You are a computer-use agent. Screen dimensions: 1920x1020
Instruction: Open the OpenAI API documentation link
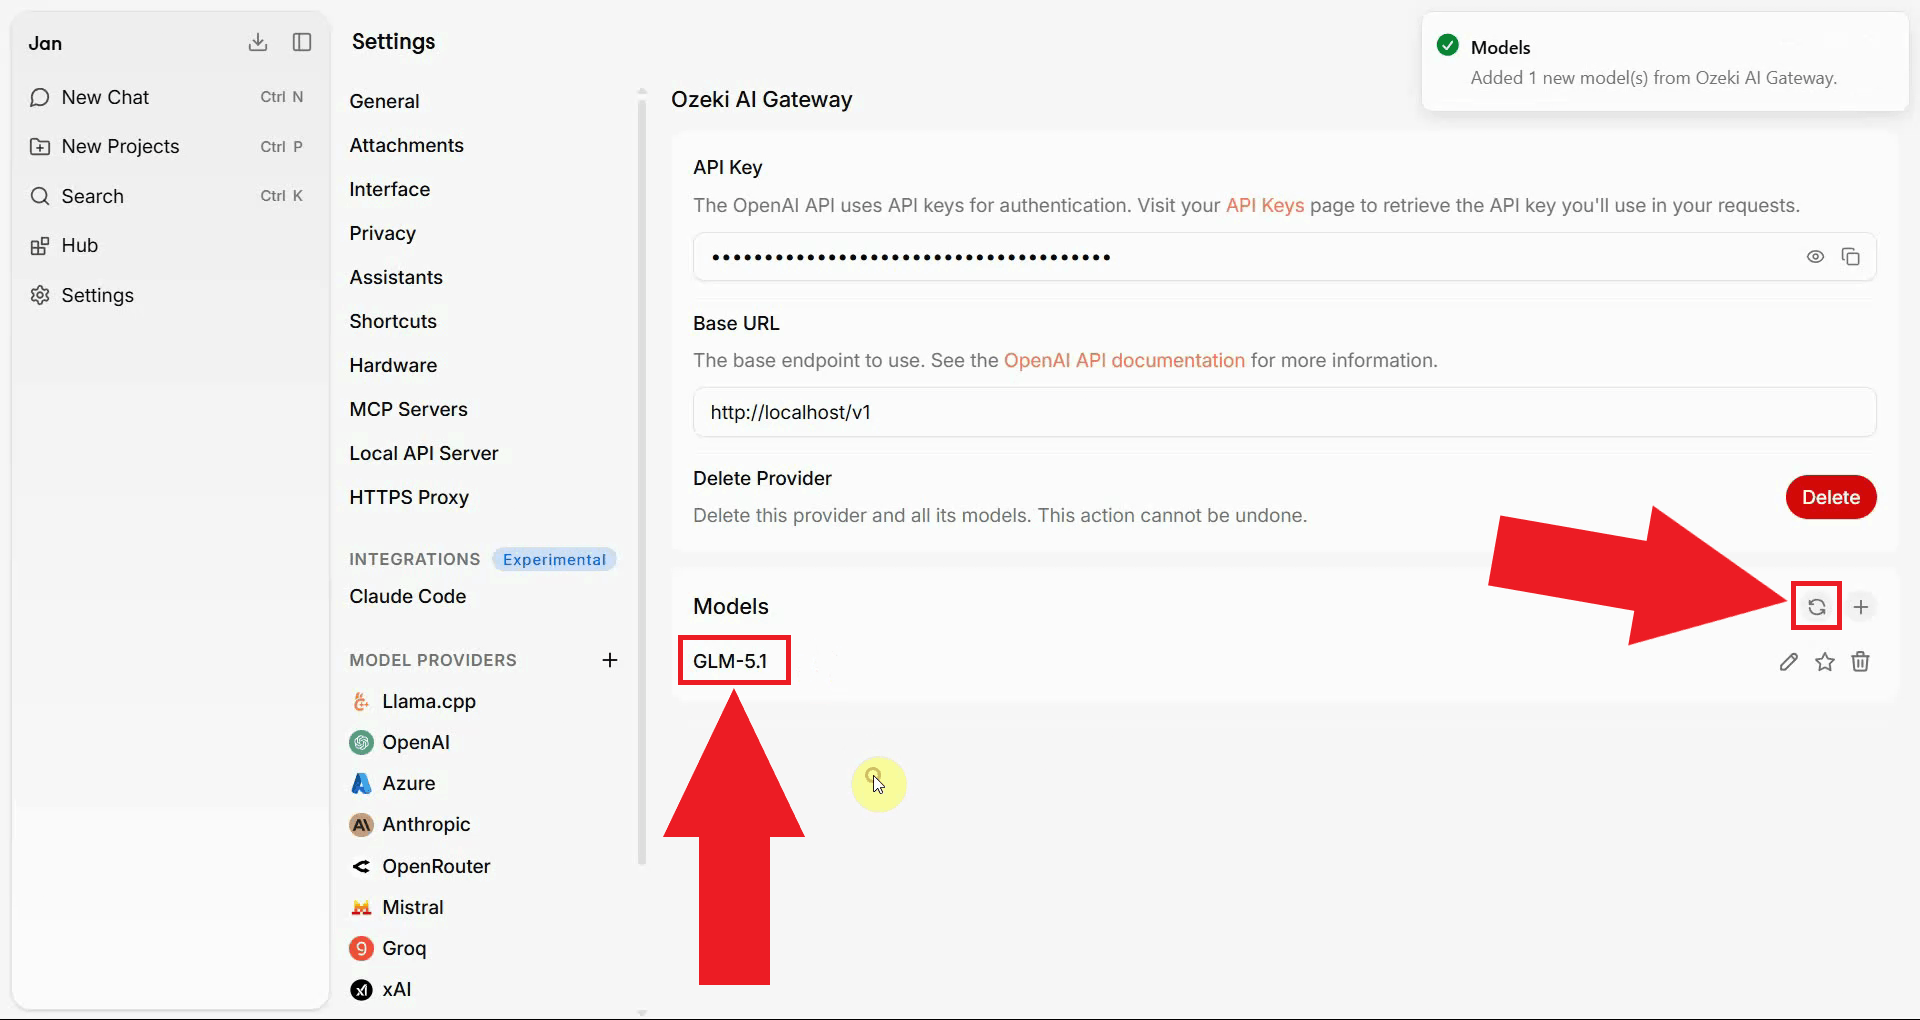(x=1124, y=360)
